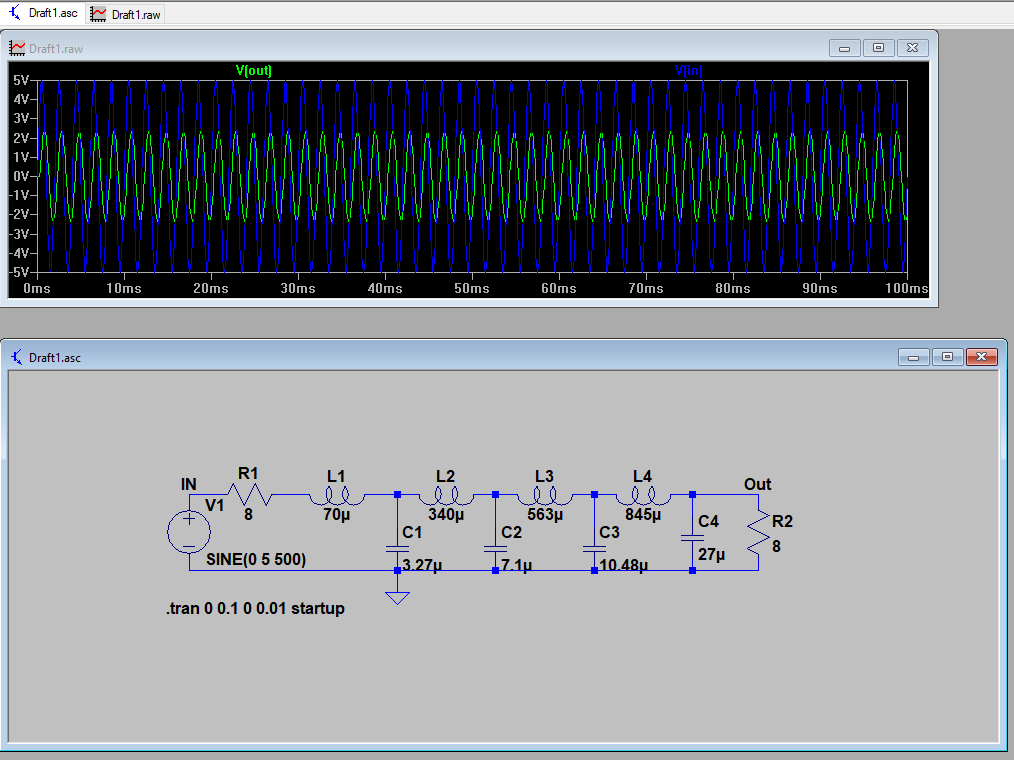This screenshot has height=760, width=1014.
Task: Select voltage source V1 symbol
Action: point(189,532)
